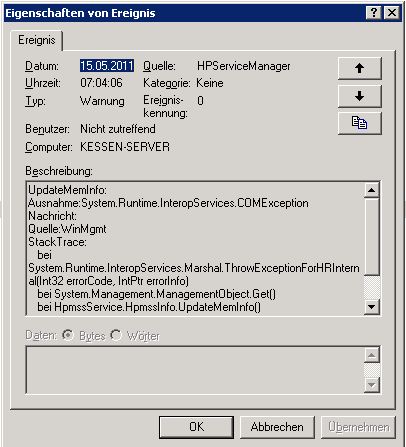Click the computer name KESSEN-SERVER

click(125, 147)
